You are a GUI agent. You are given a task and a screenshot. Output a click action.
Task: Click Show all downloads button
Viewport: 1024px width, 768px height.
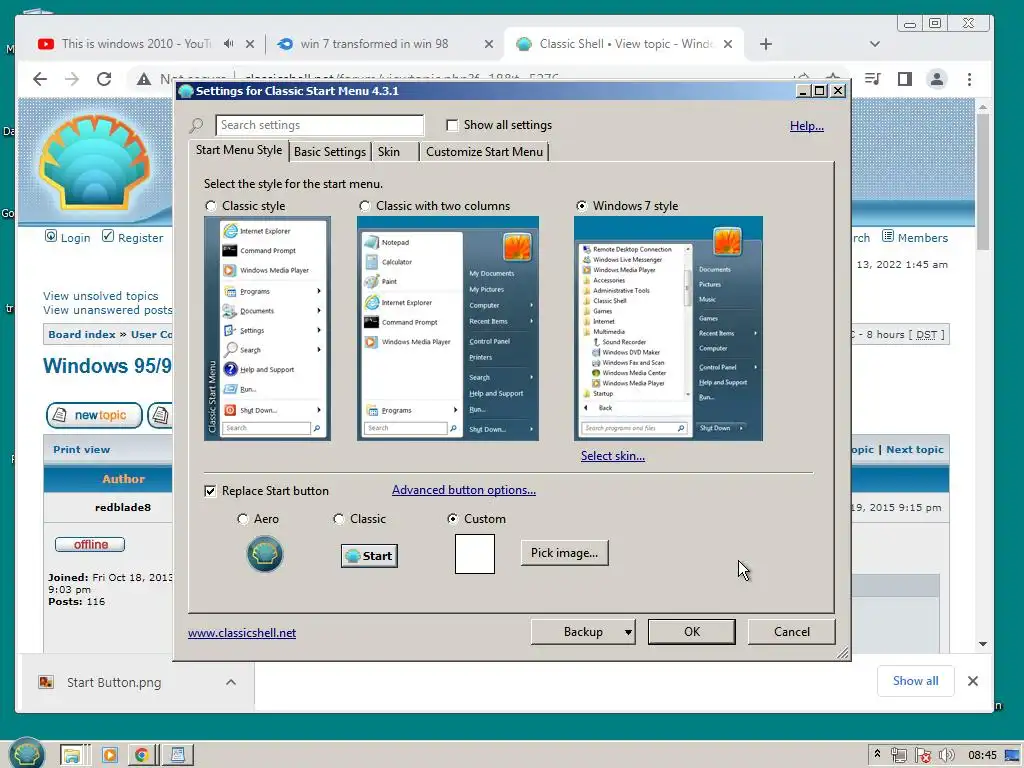click(915, 680)
